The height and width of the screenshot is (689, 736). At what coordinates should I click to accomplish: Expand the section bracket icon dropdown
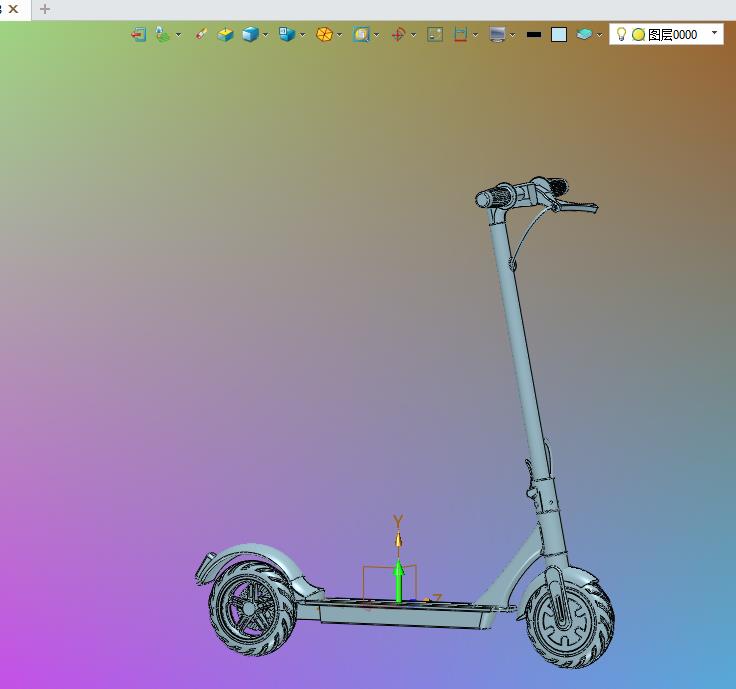tap(475, 35)
